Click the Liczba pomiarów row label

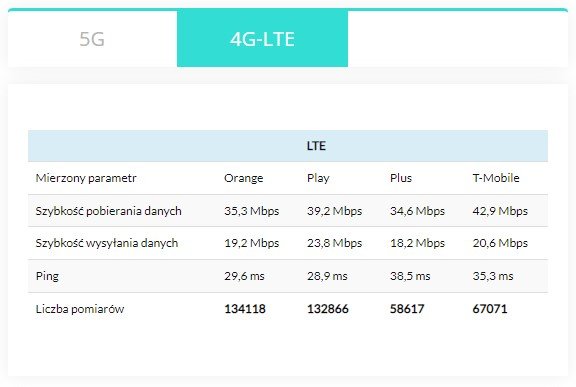point(80,309)
